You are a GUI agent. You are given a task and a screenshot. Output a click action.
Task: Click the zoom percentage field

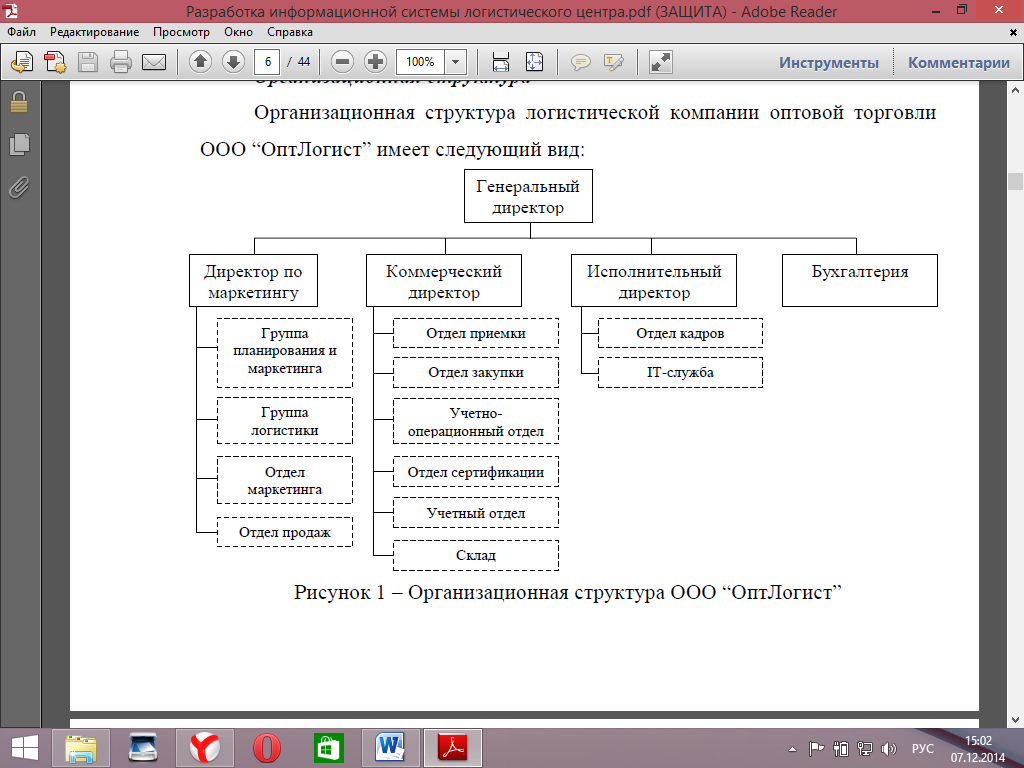click(421, 62)
